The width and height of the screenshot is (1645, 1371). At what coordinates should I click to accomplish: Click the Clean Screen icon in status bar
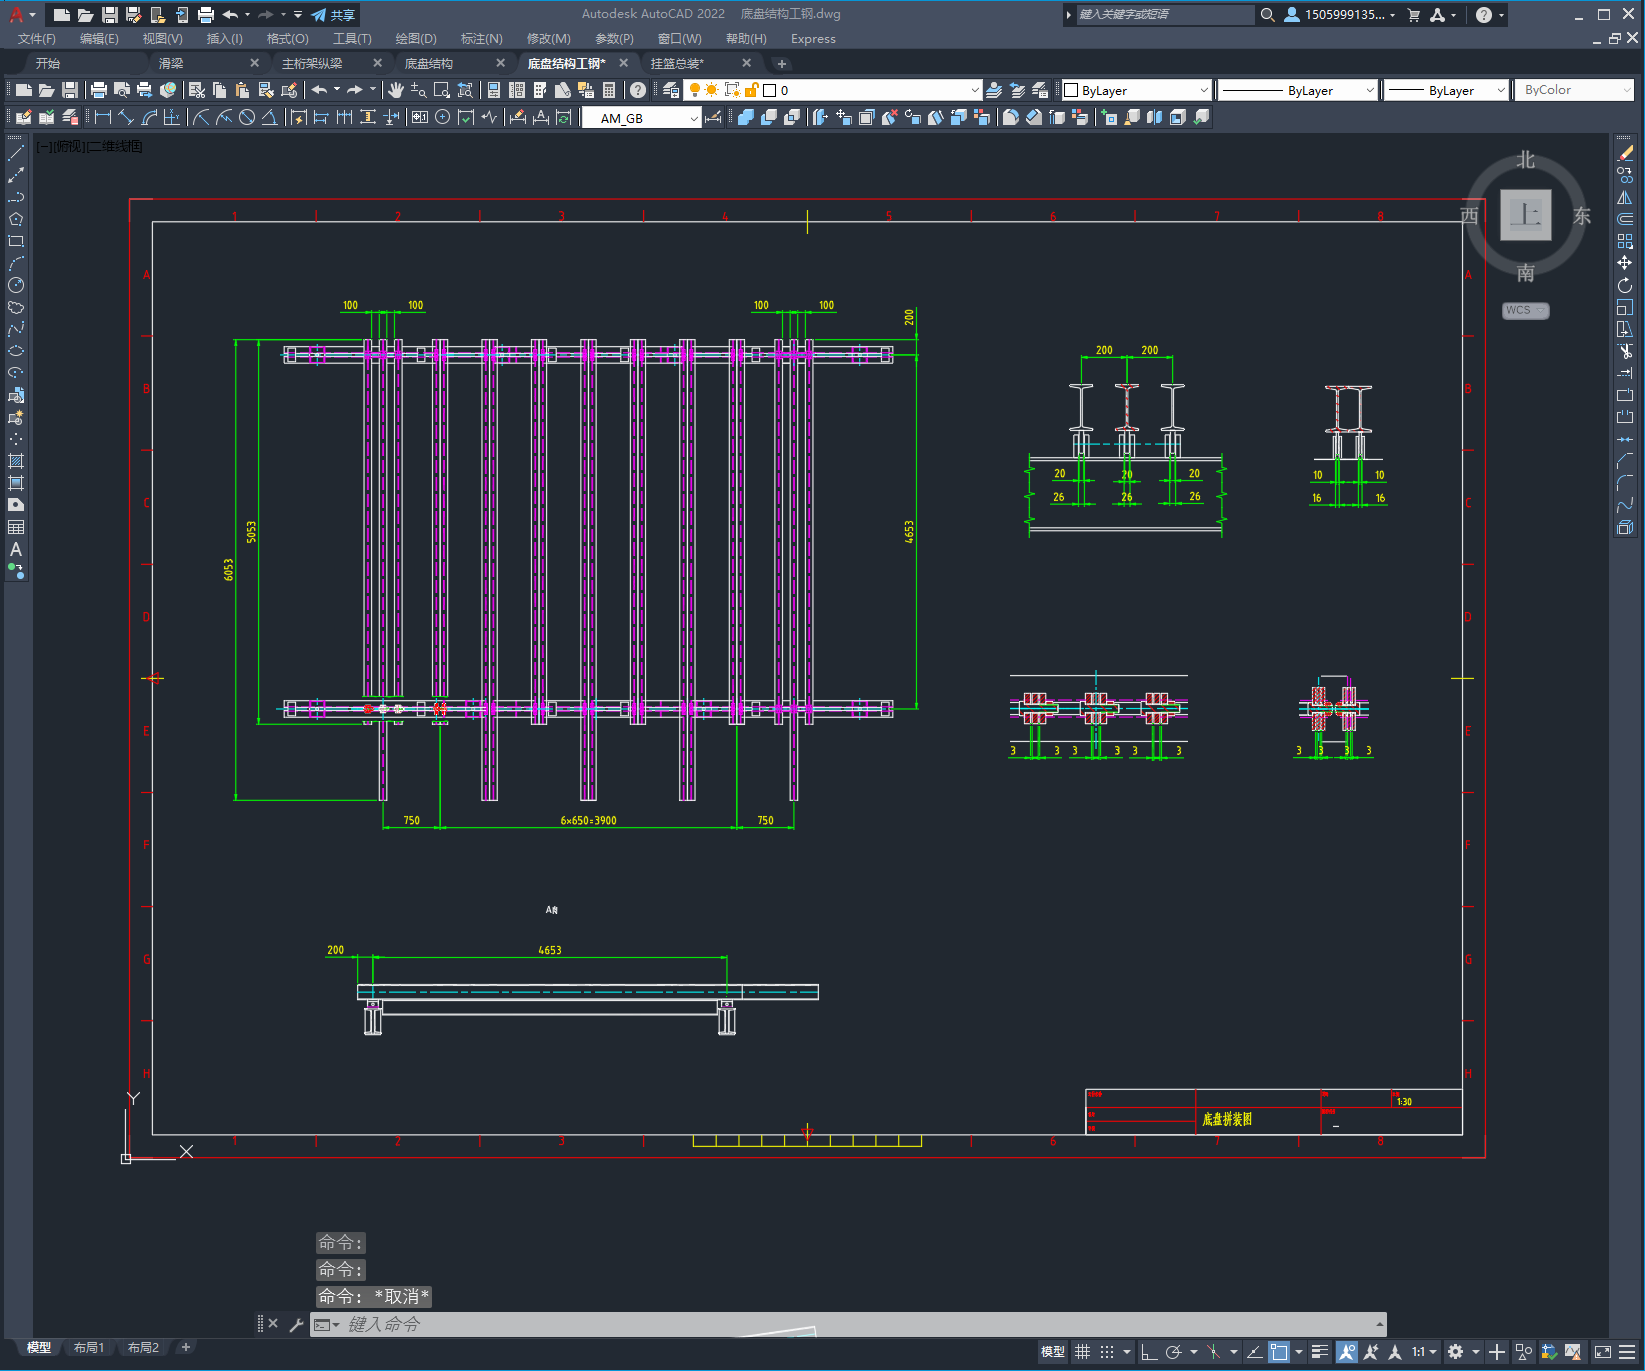(1603, 1352)
